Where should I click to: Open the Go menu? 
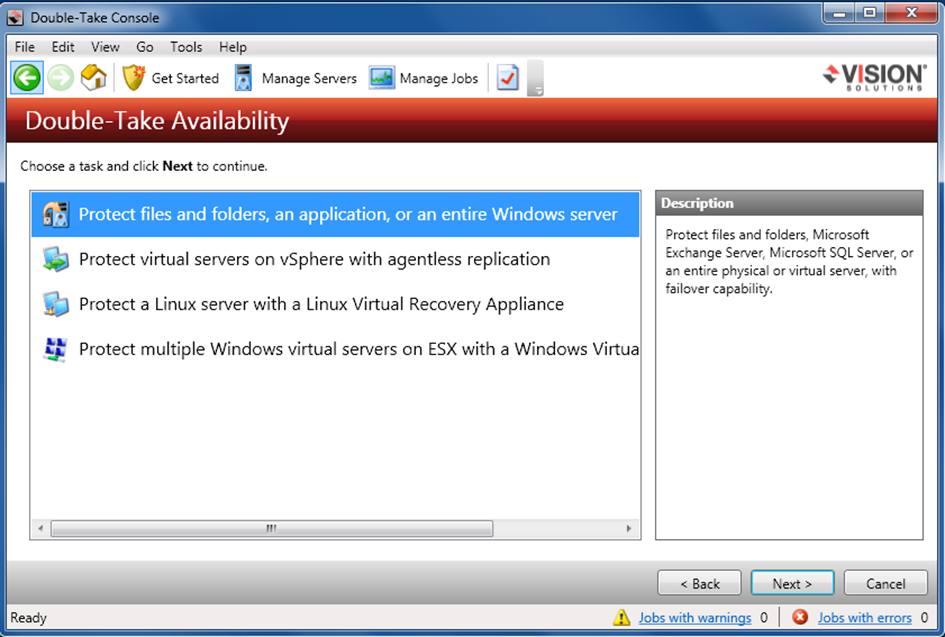pos(145,47)
